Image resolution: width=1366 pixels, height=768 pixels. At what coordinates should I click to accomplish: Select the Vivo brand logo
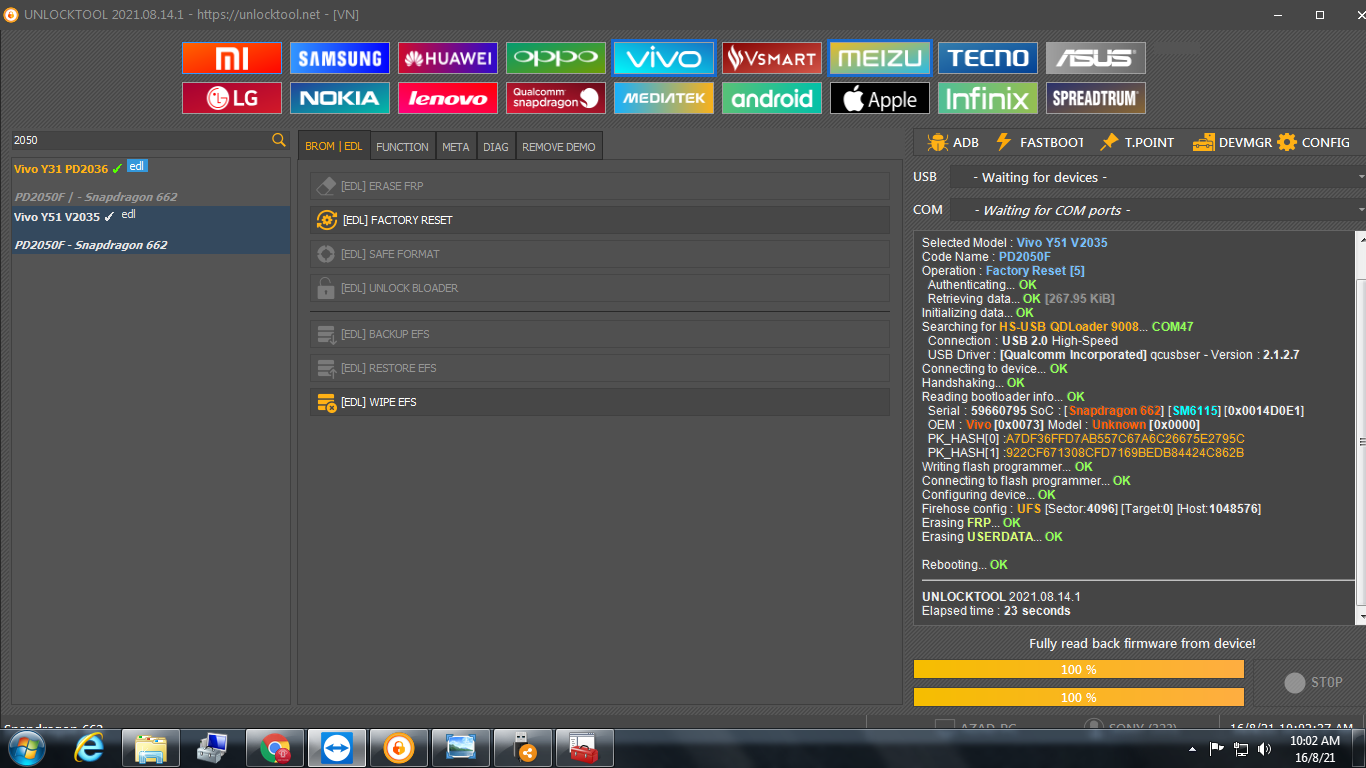(x=664, y=58)
